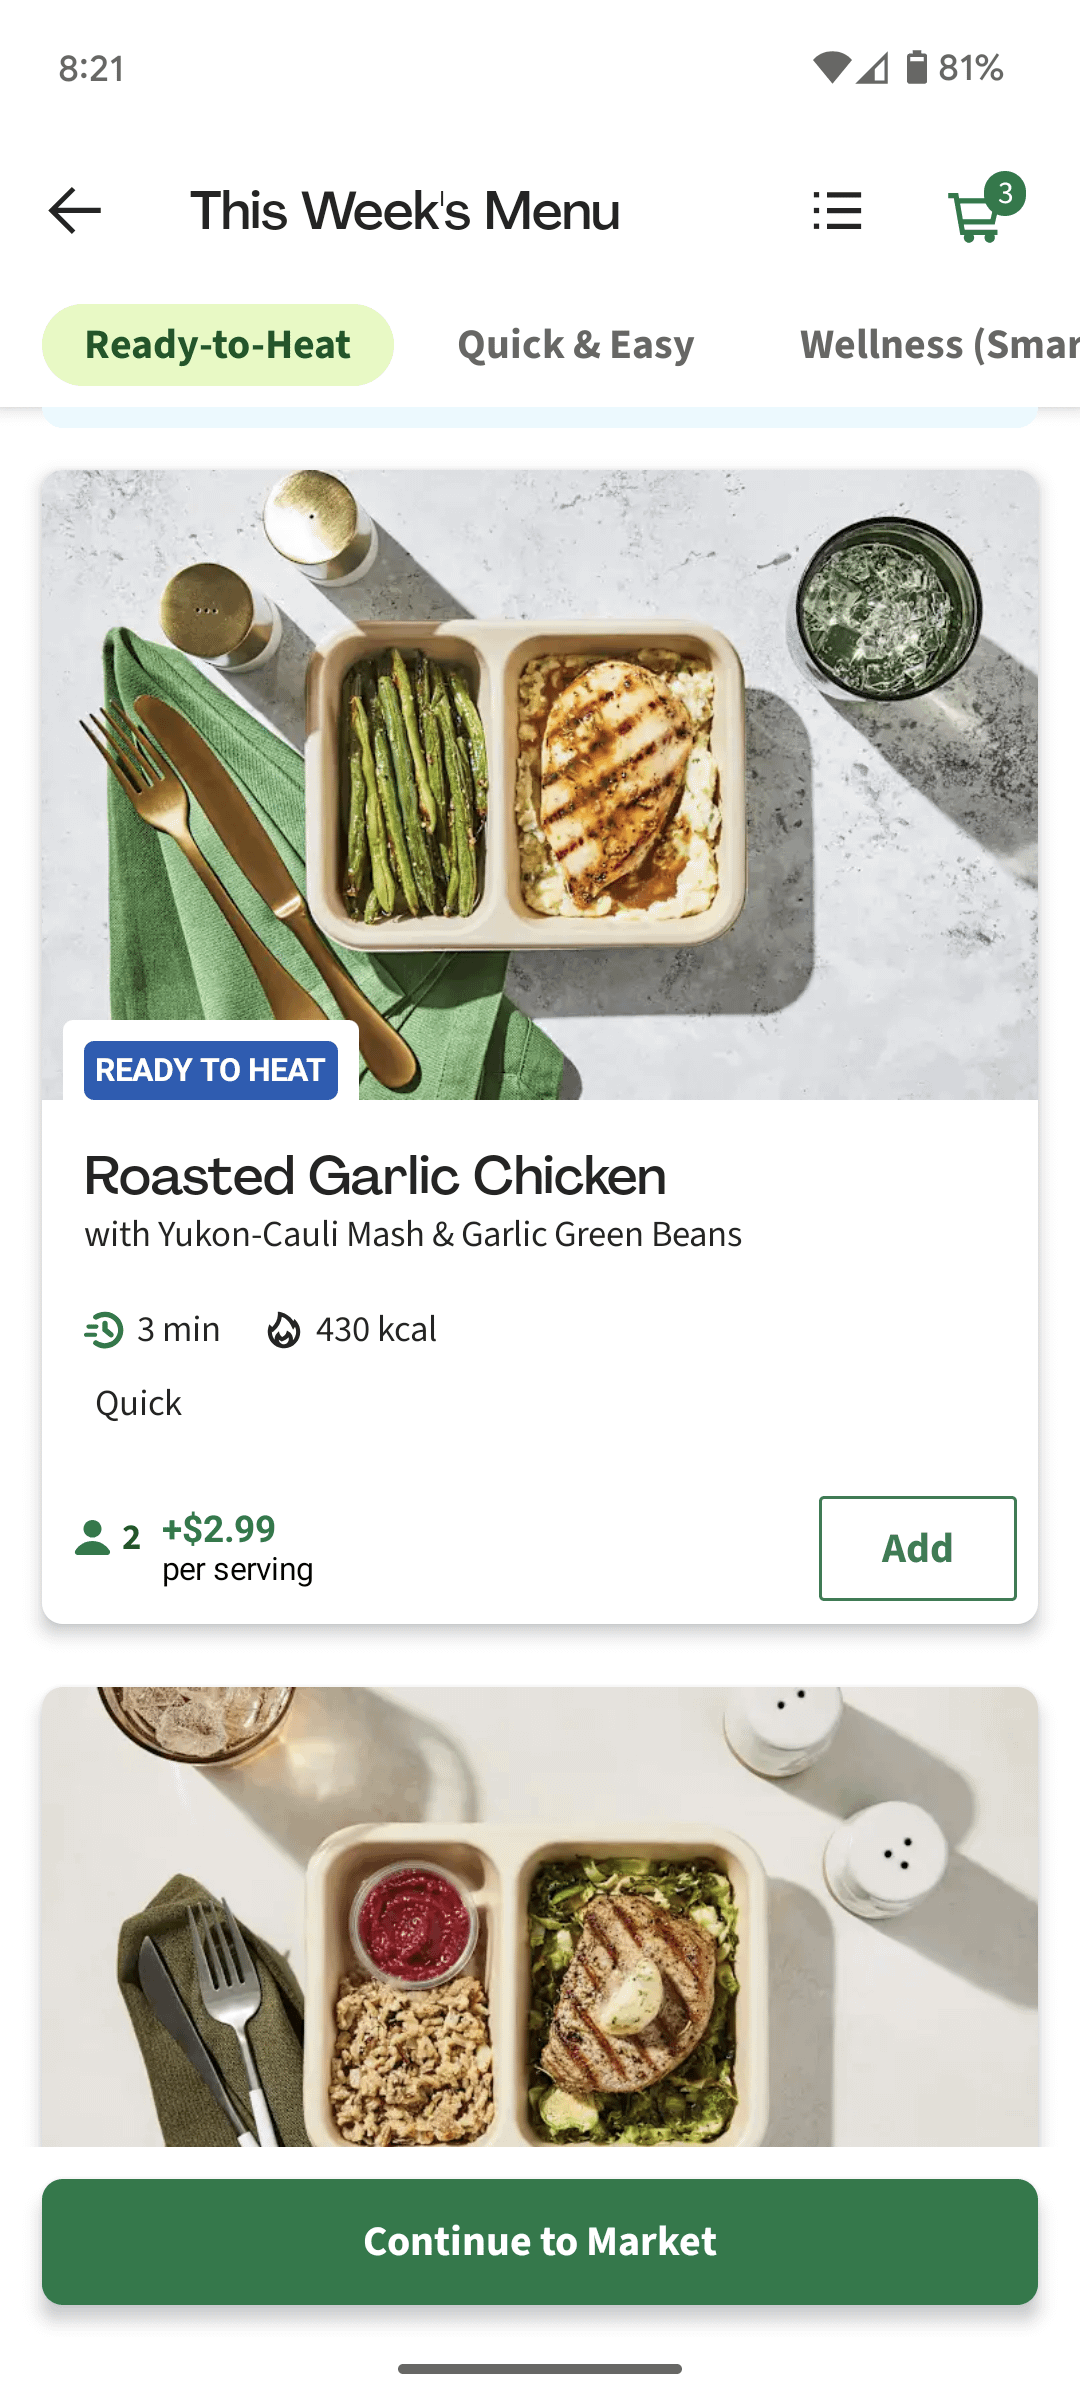Open the list view menu icon
This screenshot has width=1080, height=2400.
tap(837, 211)
